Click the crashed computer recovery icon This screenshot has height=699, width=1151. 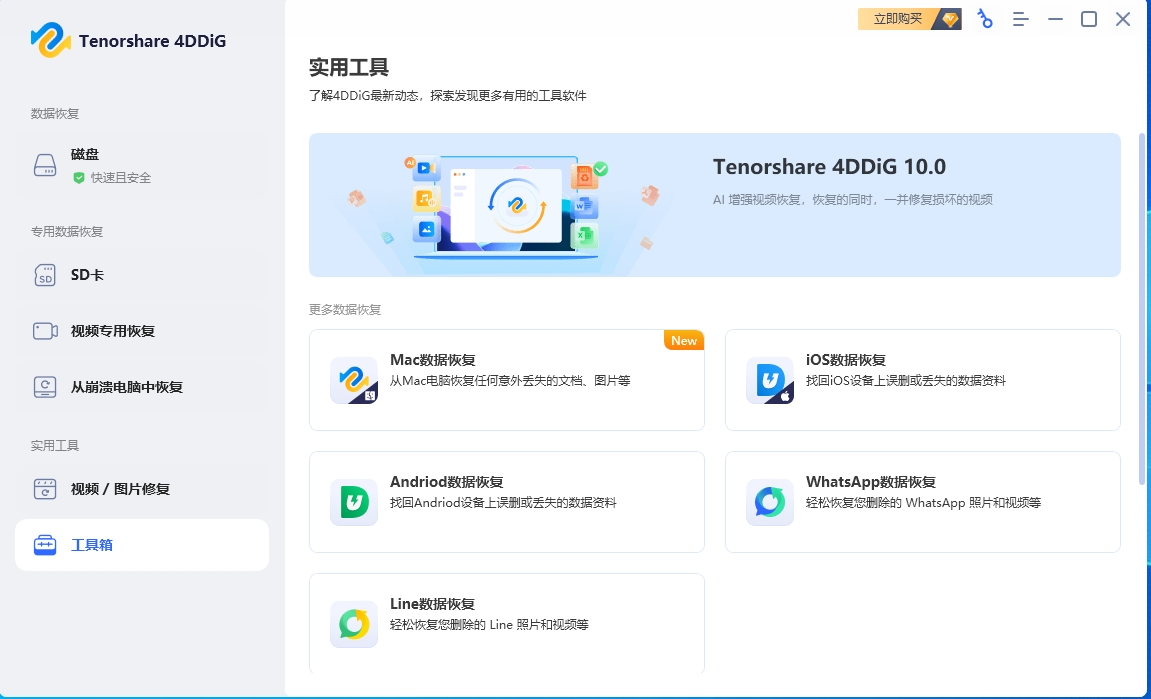pos(45,387)
